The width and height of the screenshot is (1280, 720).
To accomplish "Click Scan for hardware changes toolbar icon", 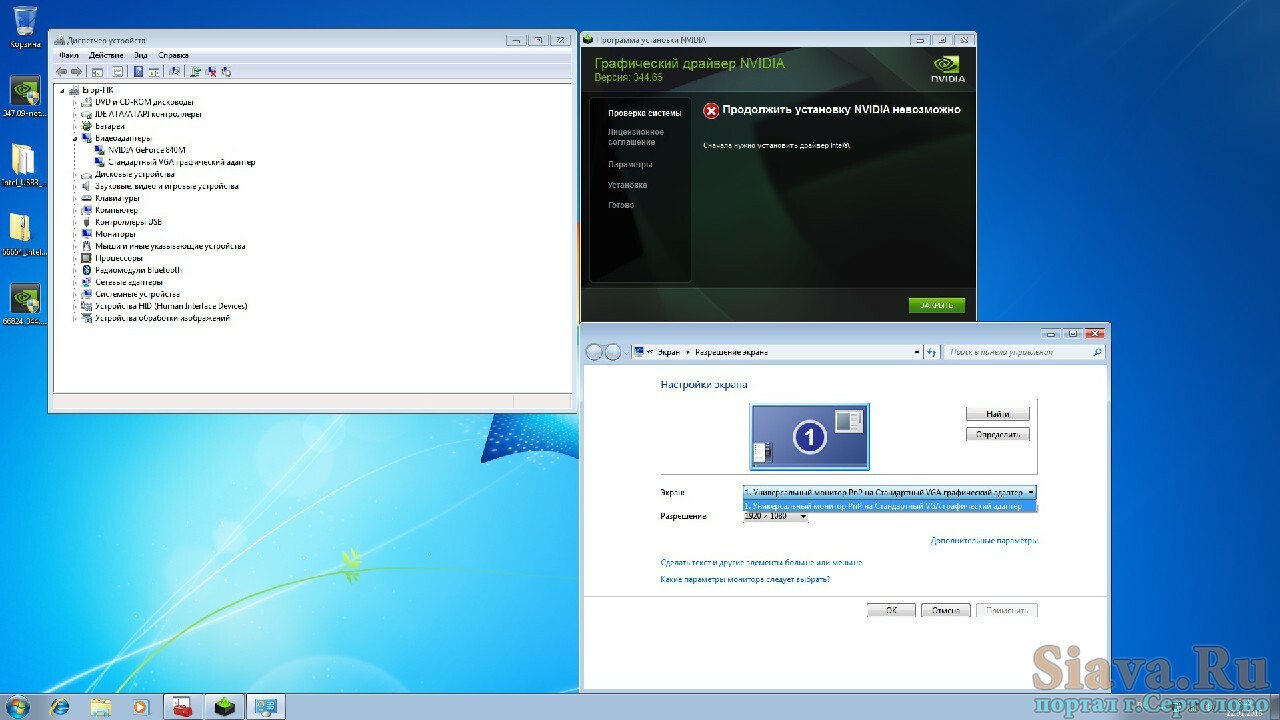I will 175,72.
